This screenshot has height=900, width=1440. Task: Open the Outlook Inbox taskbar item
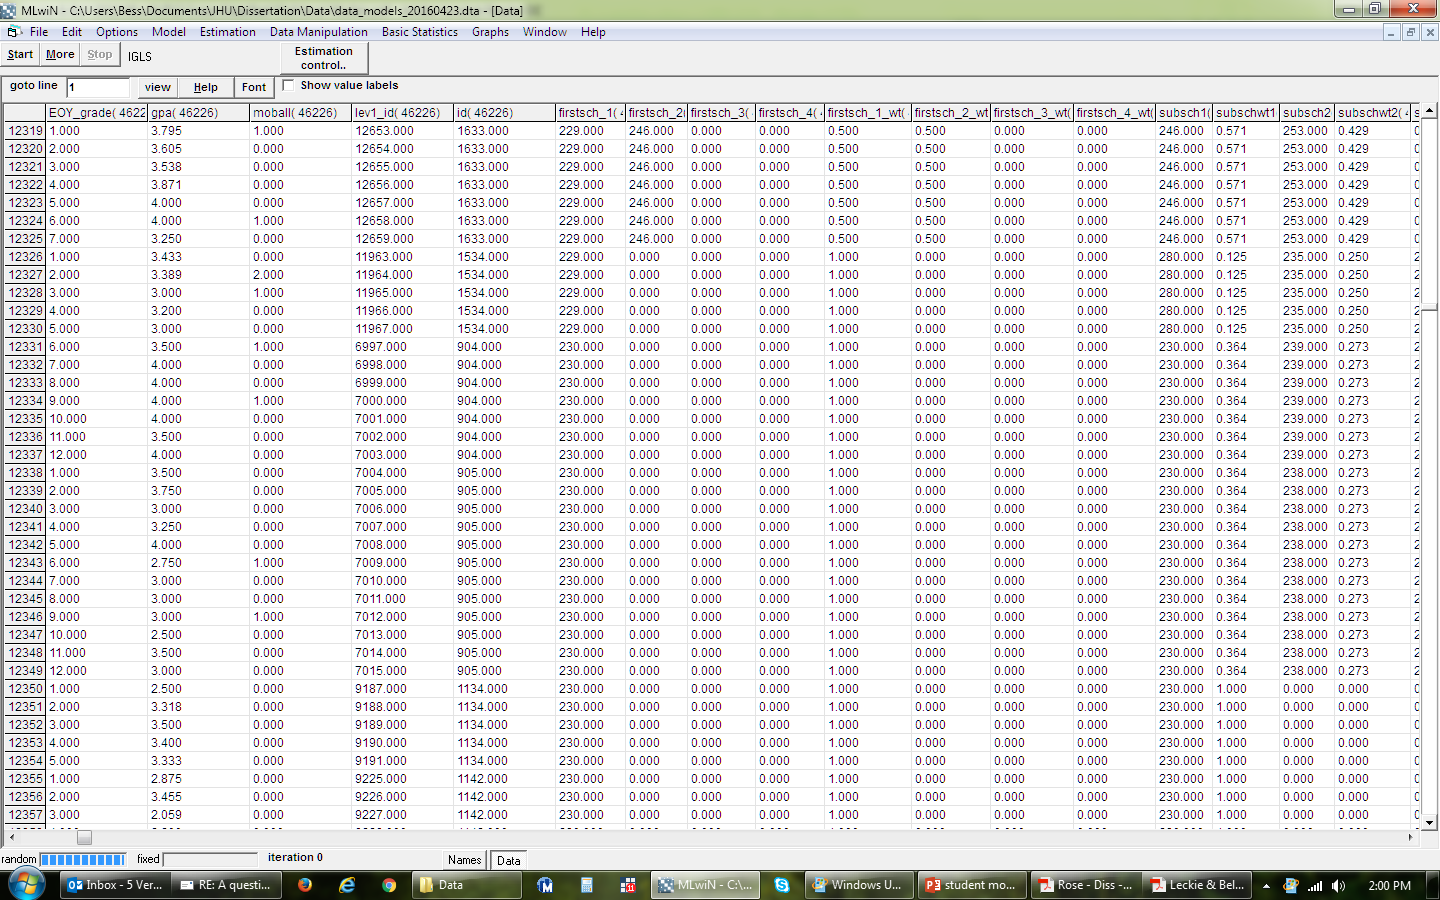pyautogui.click(x=115, y=885)
